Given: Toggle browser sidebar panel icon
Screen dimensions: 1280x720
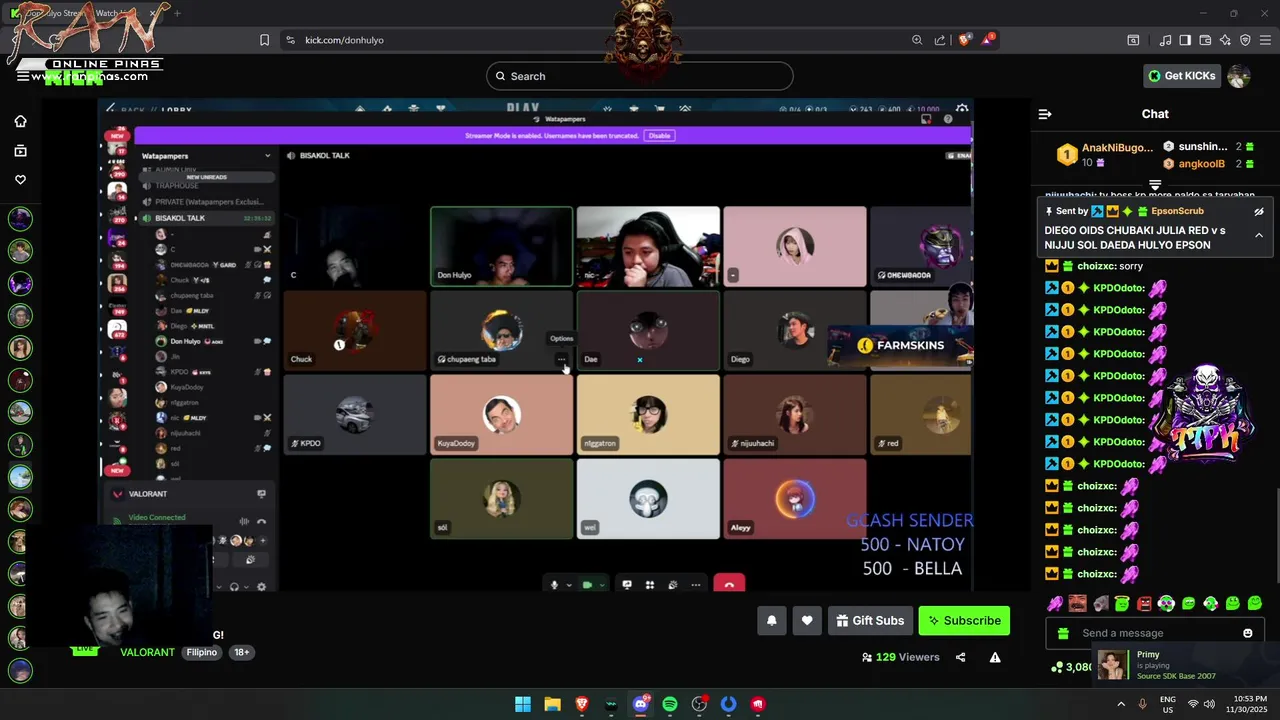Looking at the screenshot, I should coord(1185,40).
